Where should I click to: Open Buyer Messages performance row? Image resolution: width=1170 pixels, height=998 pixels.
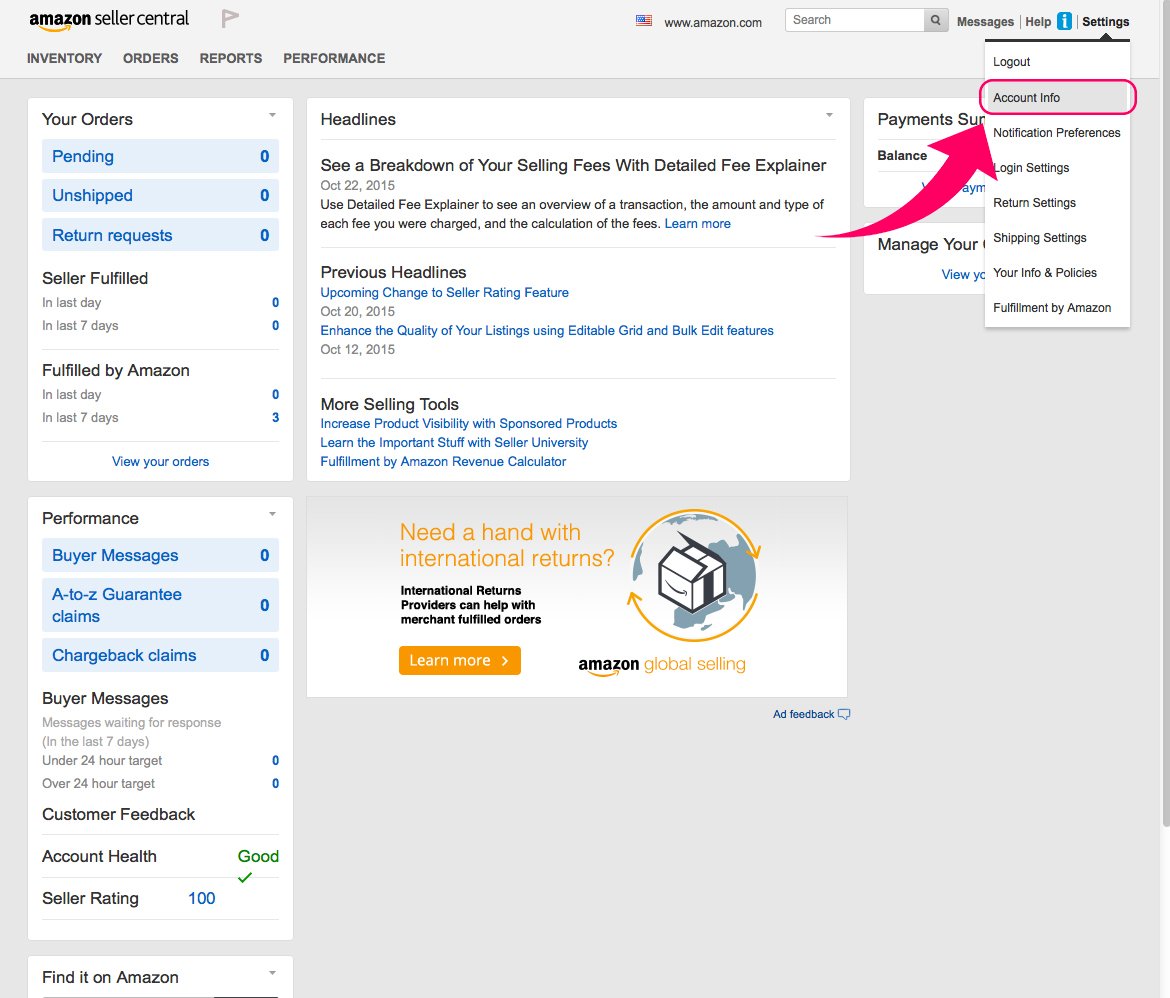click(x=160, y=555)
